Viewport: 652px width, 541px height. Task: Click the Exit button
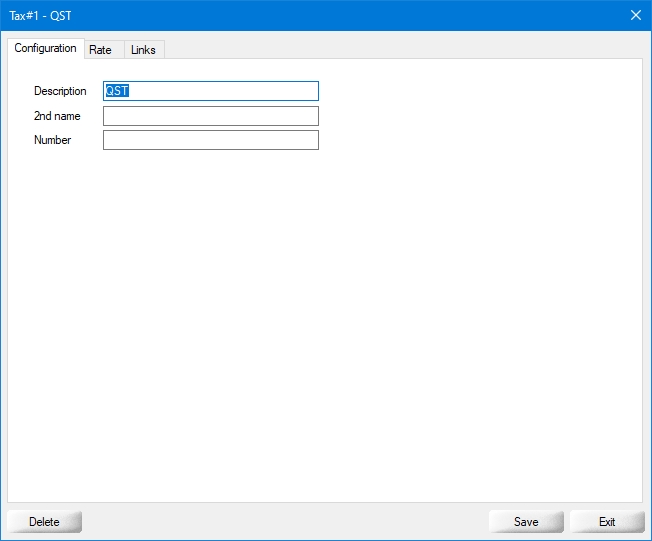pos(607,522)
